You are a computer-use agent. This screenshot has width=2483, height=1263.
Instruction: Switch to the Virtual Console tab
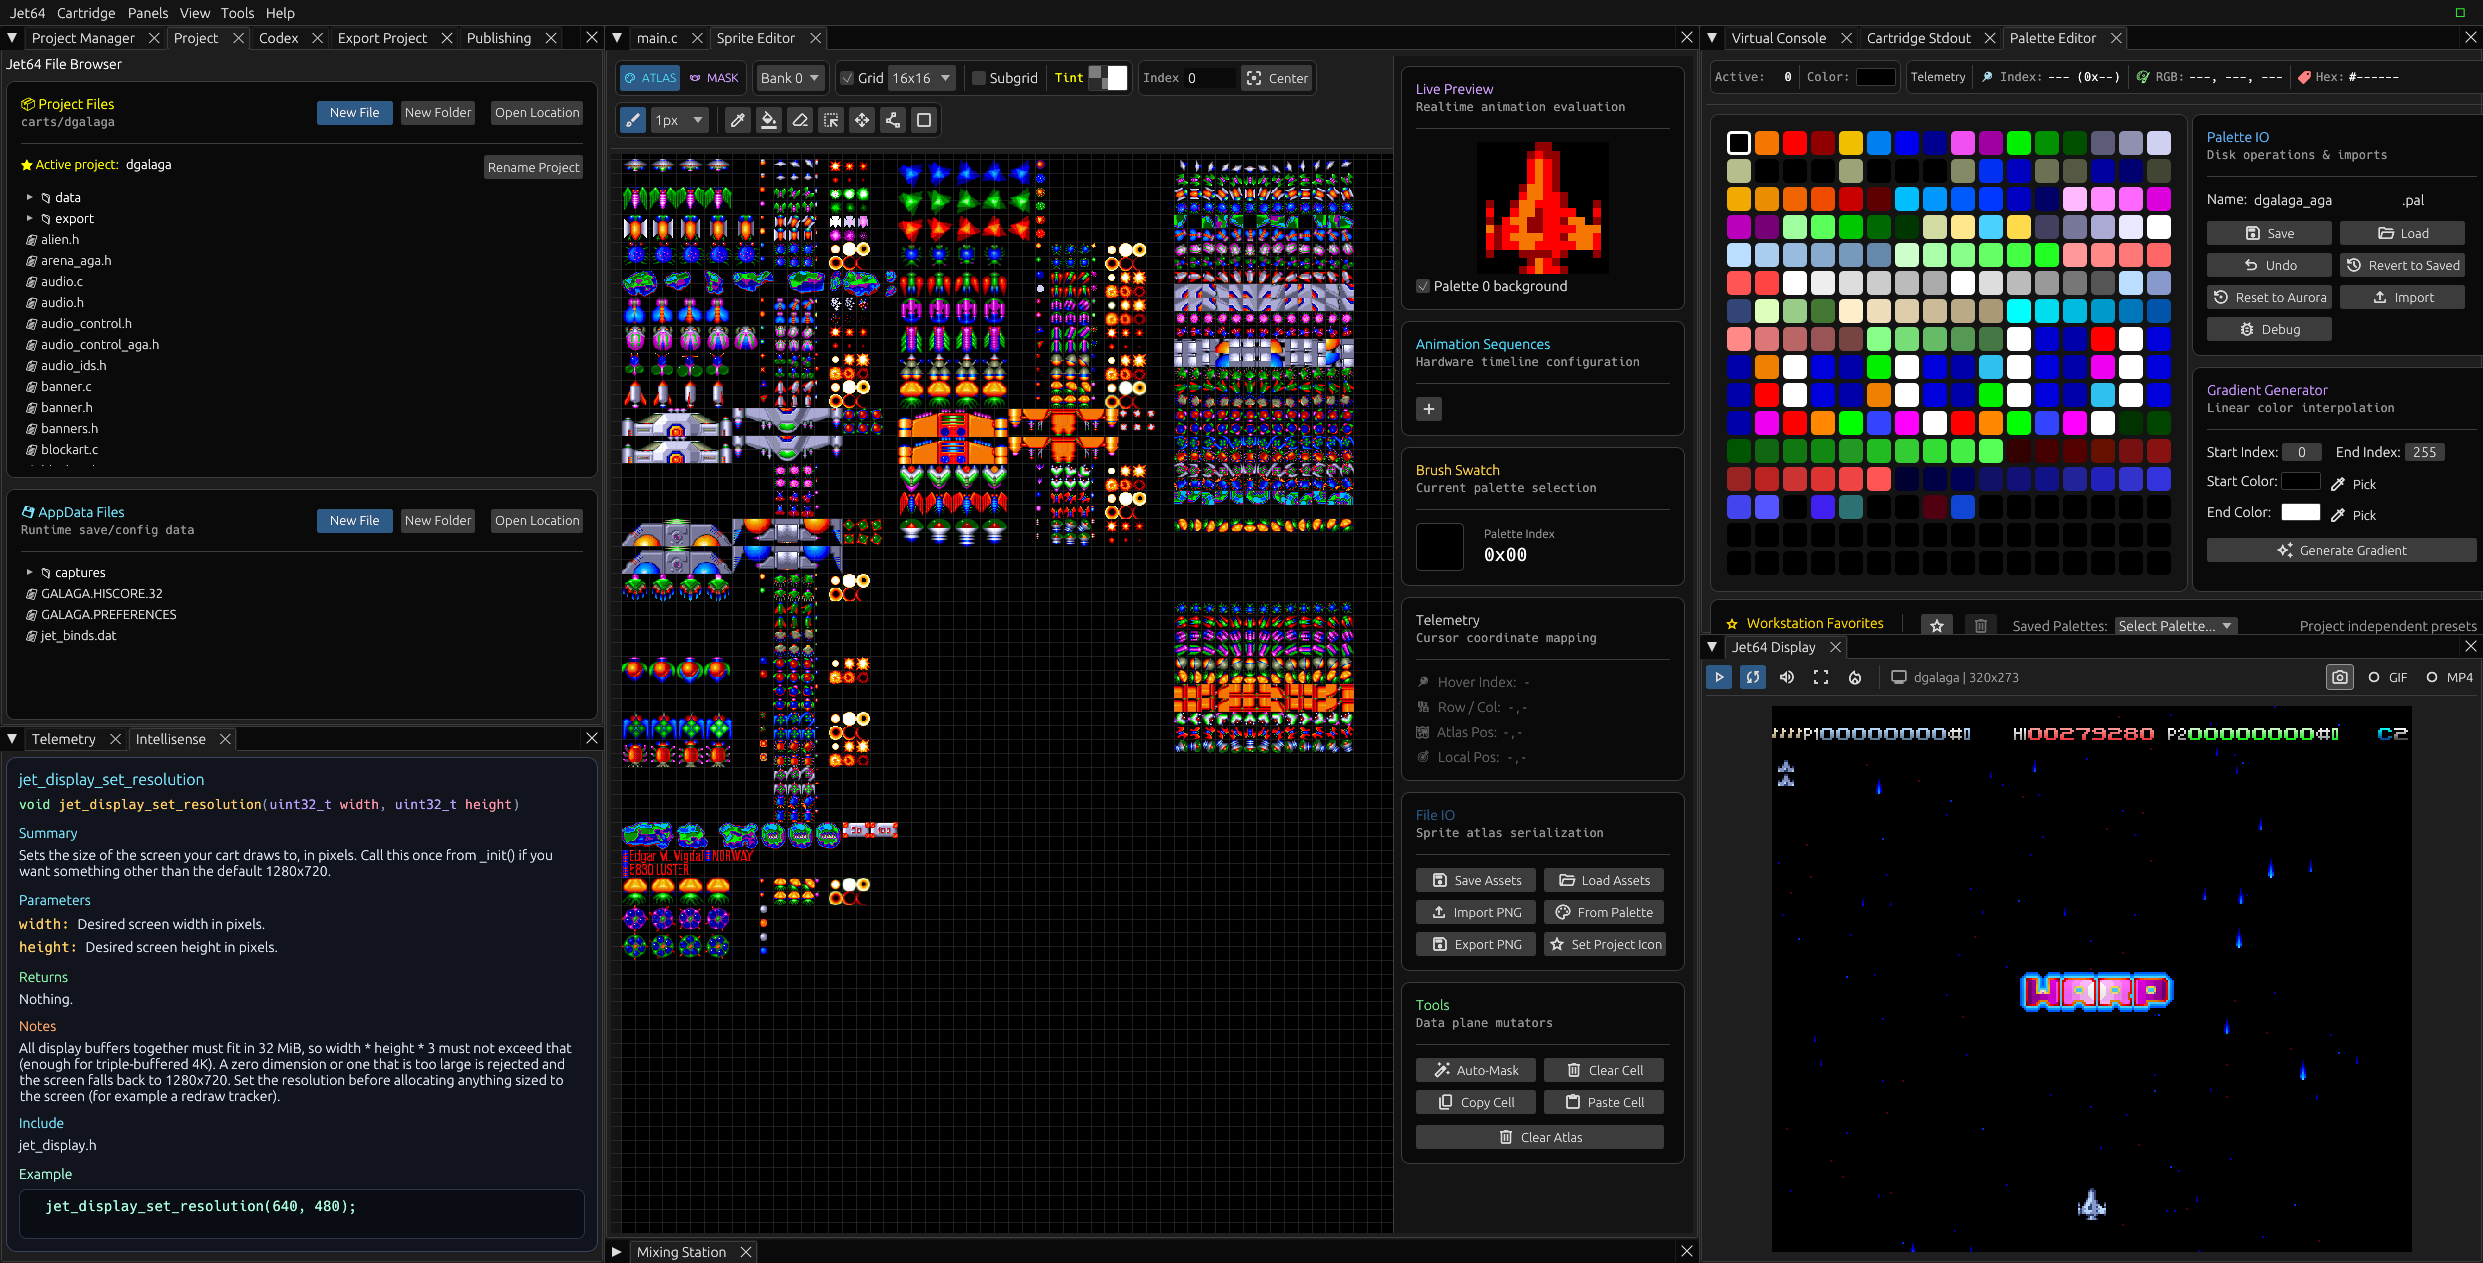tap(1778, 38)
